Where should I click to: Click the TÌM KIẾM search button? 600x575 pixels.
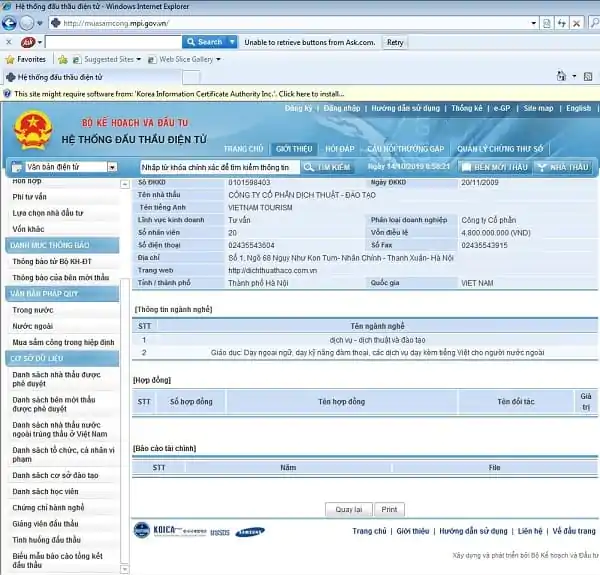(x=328, y=167)
